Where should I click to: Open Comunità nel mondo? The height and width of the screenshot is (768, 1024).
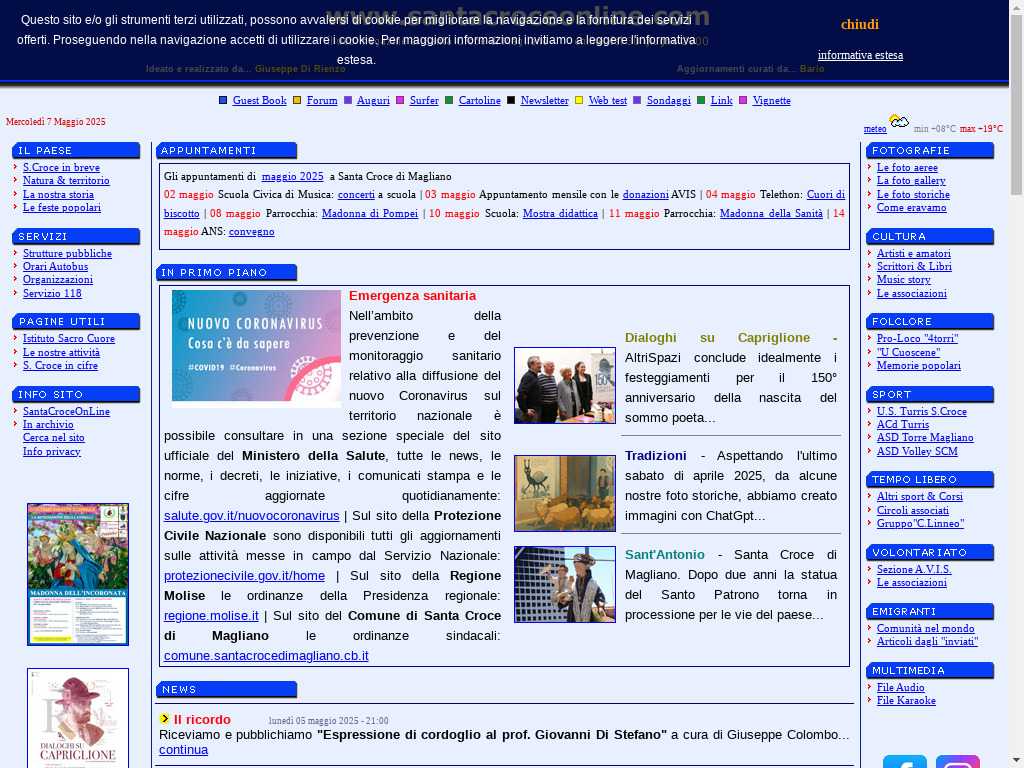(x=925, y=628)
